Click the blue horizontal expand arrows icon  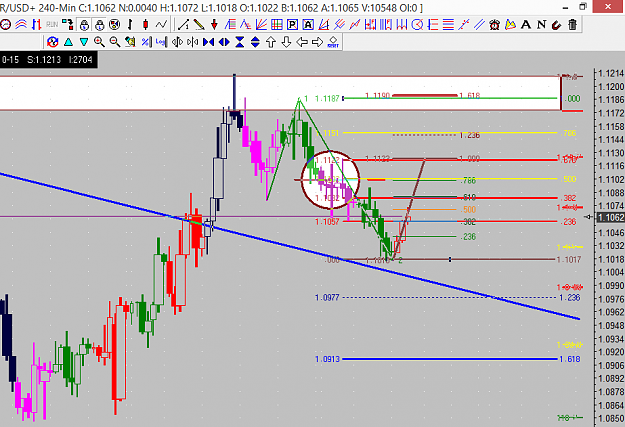(x=224, y=41)
